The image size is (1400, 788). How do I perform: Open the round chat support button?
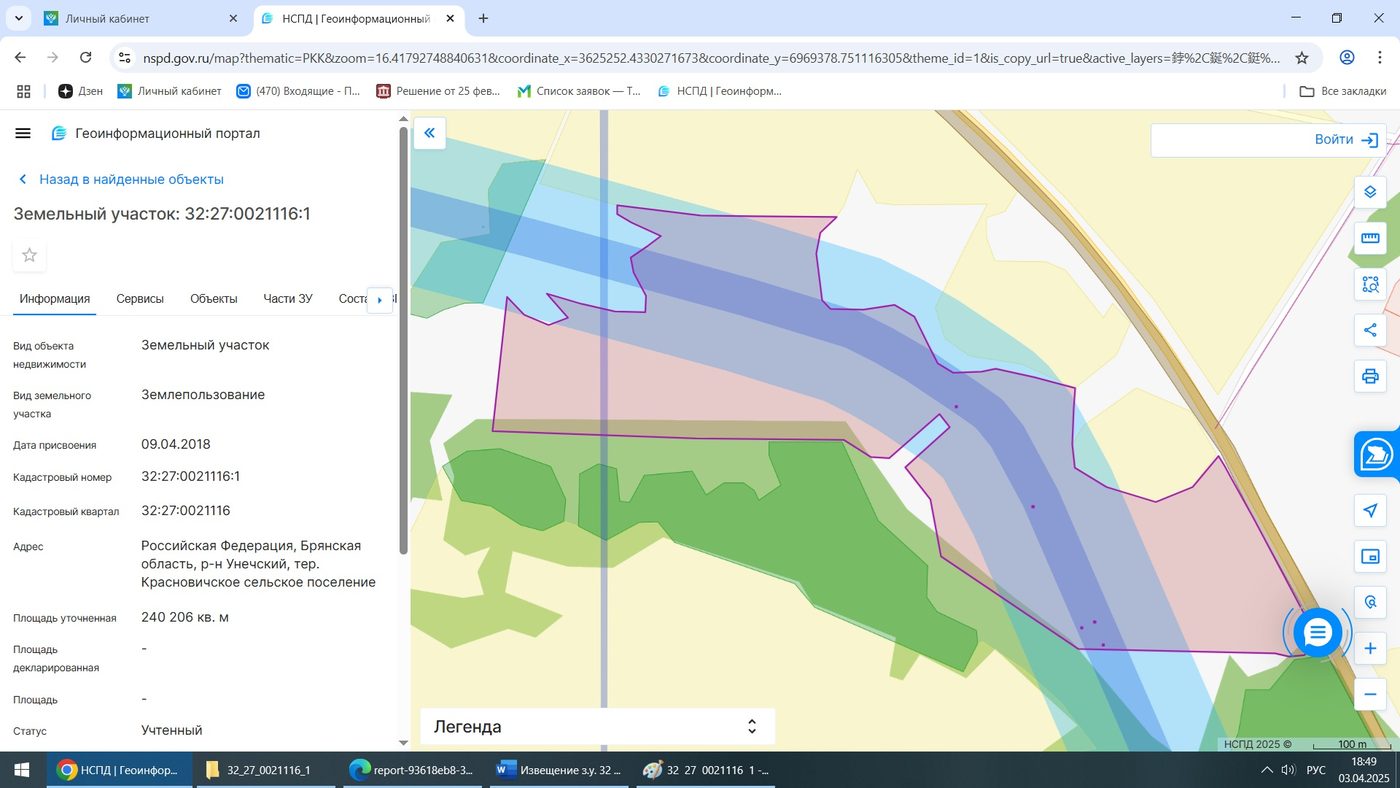point(1317,632)
